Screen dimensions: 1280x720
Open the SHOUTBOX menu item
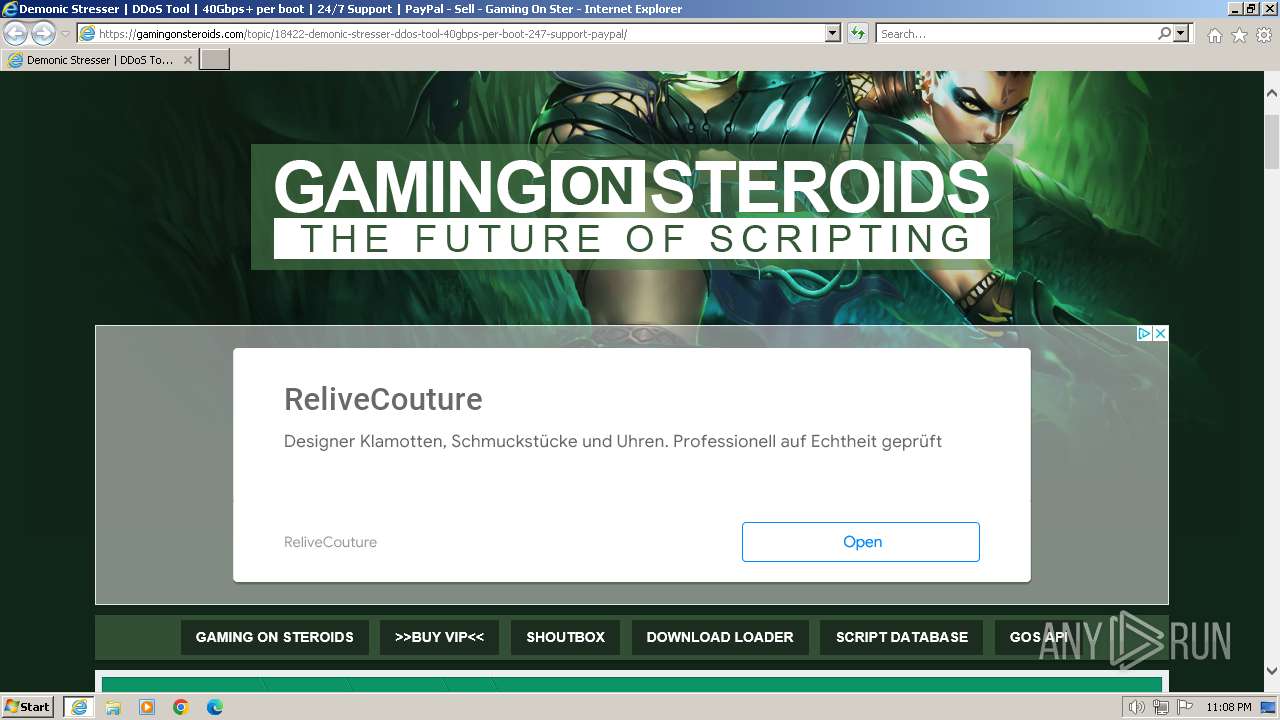tap(566, 637)
